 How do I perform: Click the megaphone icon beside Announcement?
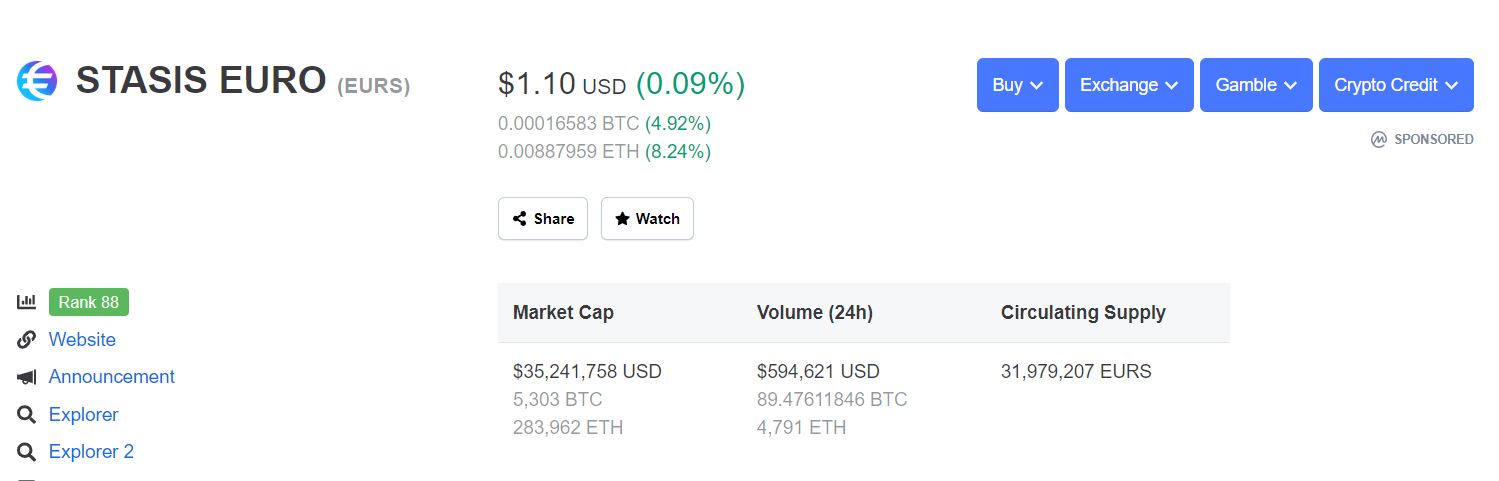click(27, 377)
